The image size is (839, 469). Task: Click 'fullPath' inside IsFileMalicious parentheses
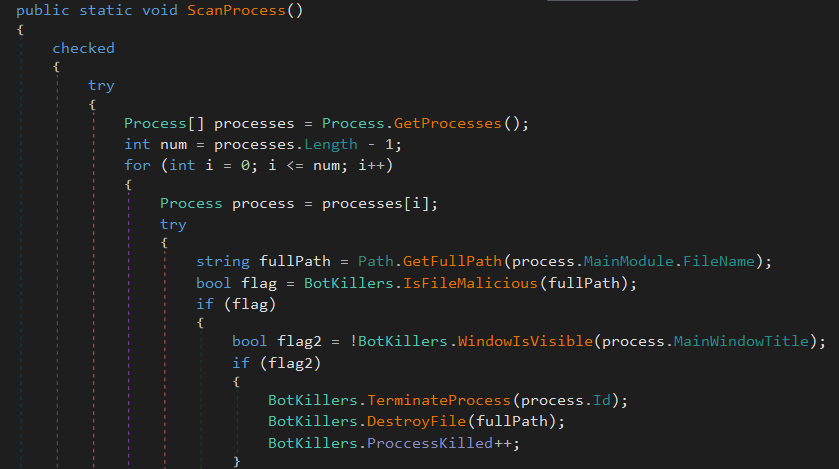(583, 283)
